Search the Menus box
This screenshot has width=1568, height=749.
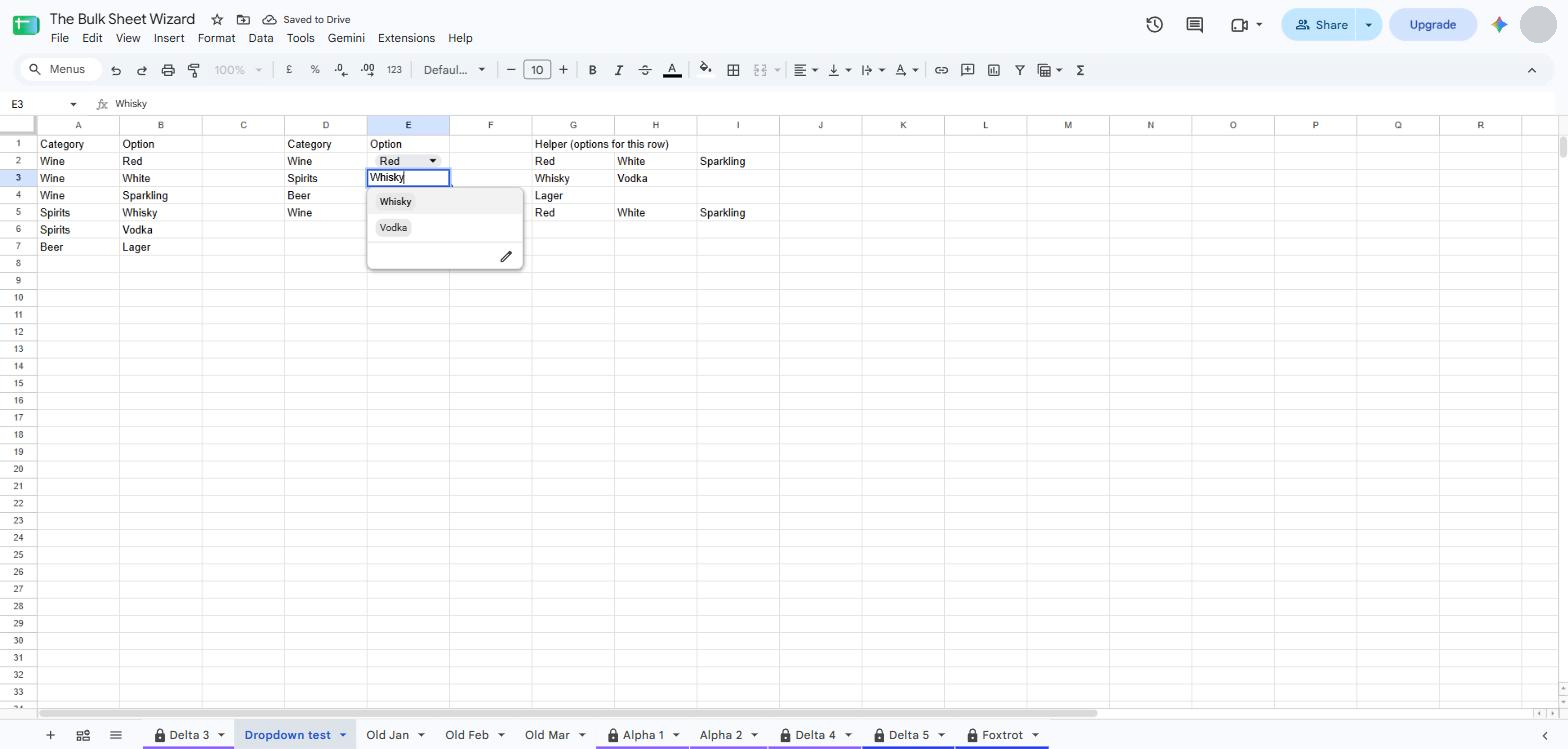(60, 70)
